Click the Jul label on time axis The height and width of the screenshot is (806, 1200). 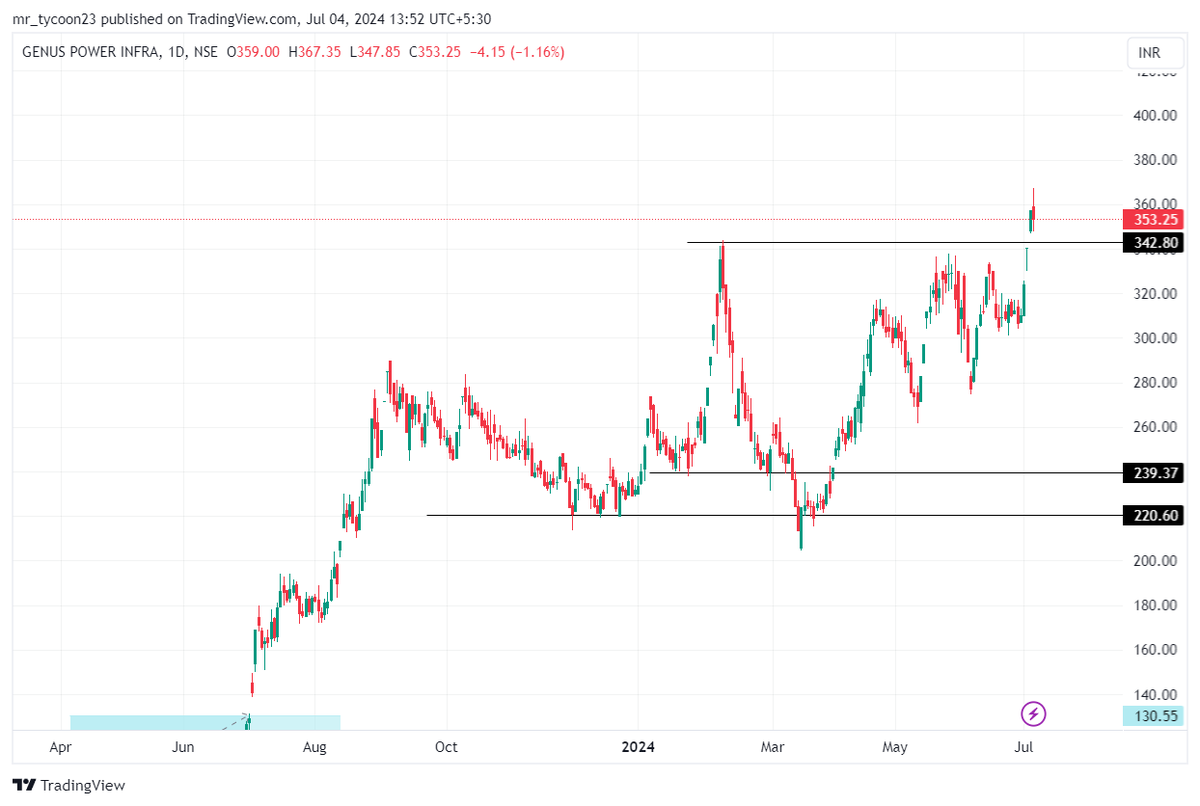click(1023, 747)
